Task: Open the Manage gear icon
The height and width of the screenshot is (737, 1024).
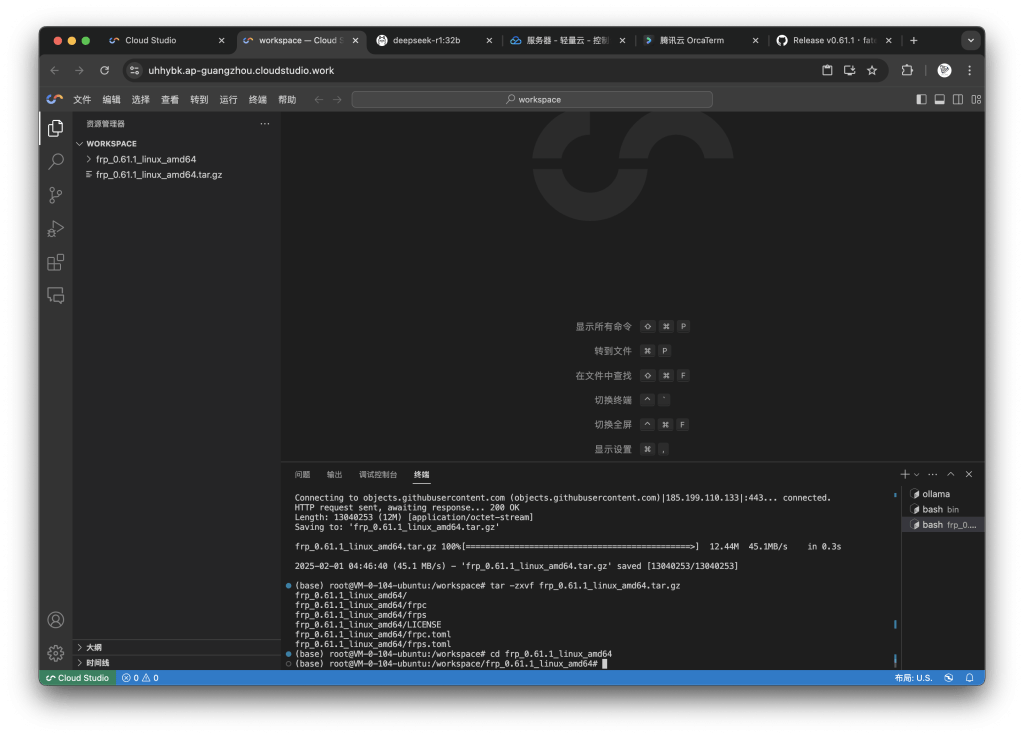Action: [x=56, y=653]
